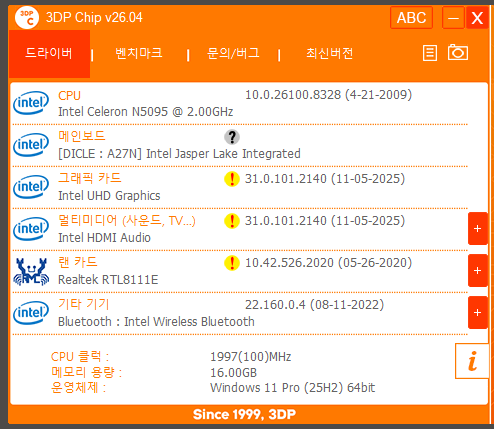Open the 그래픽 카드 driver link
The image size is (494, 429).
tap(90, 178)
